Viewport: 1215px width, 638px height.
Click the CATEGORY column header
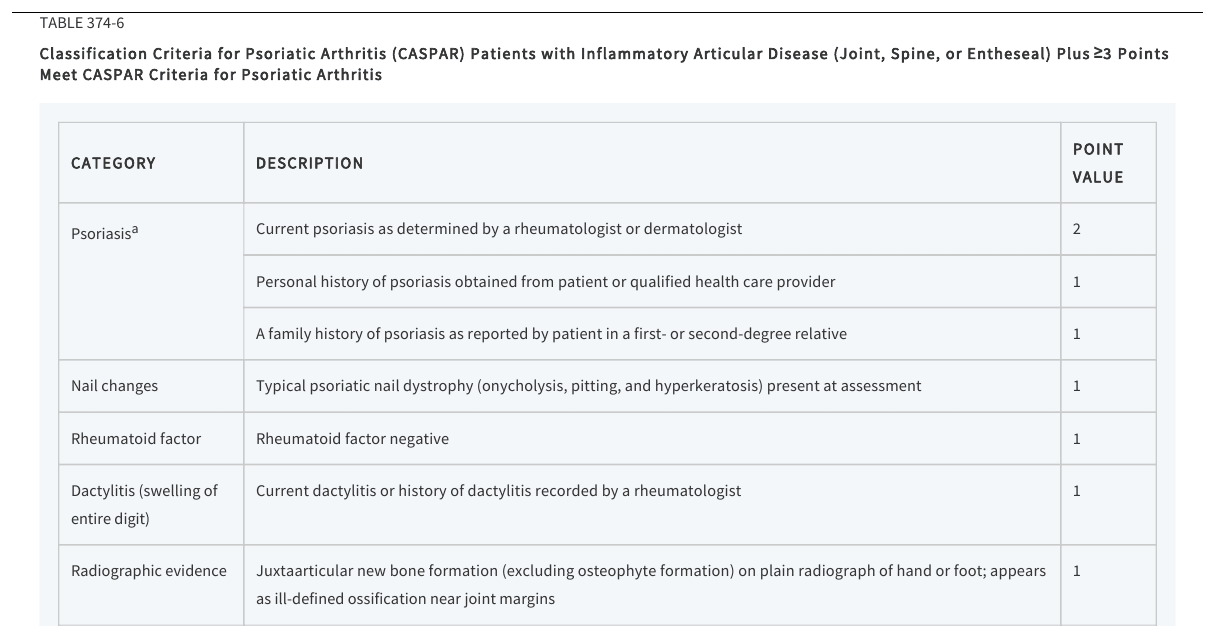tap(113, 163)
